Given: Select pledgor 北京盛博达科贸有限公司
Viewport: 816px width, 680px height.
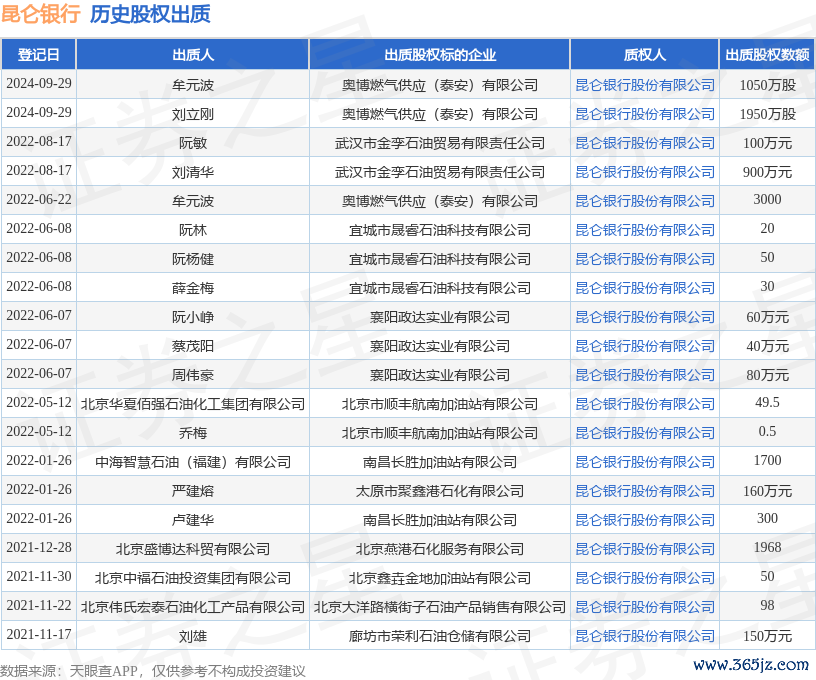Looking at the screenshot, I should [193, 549].
